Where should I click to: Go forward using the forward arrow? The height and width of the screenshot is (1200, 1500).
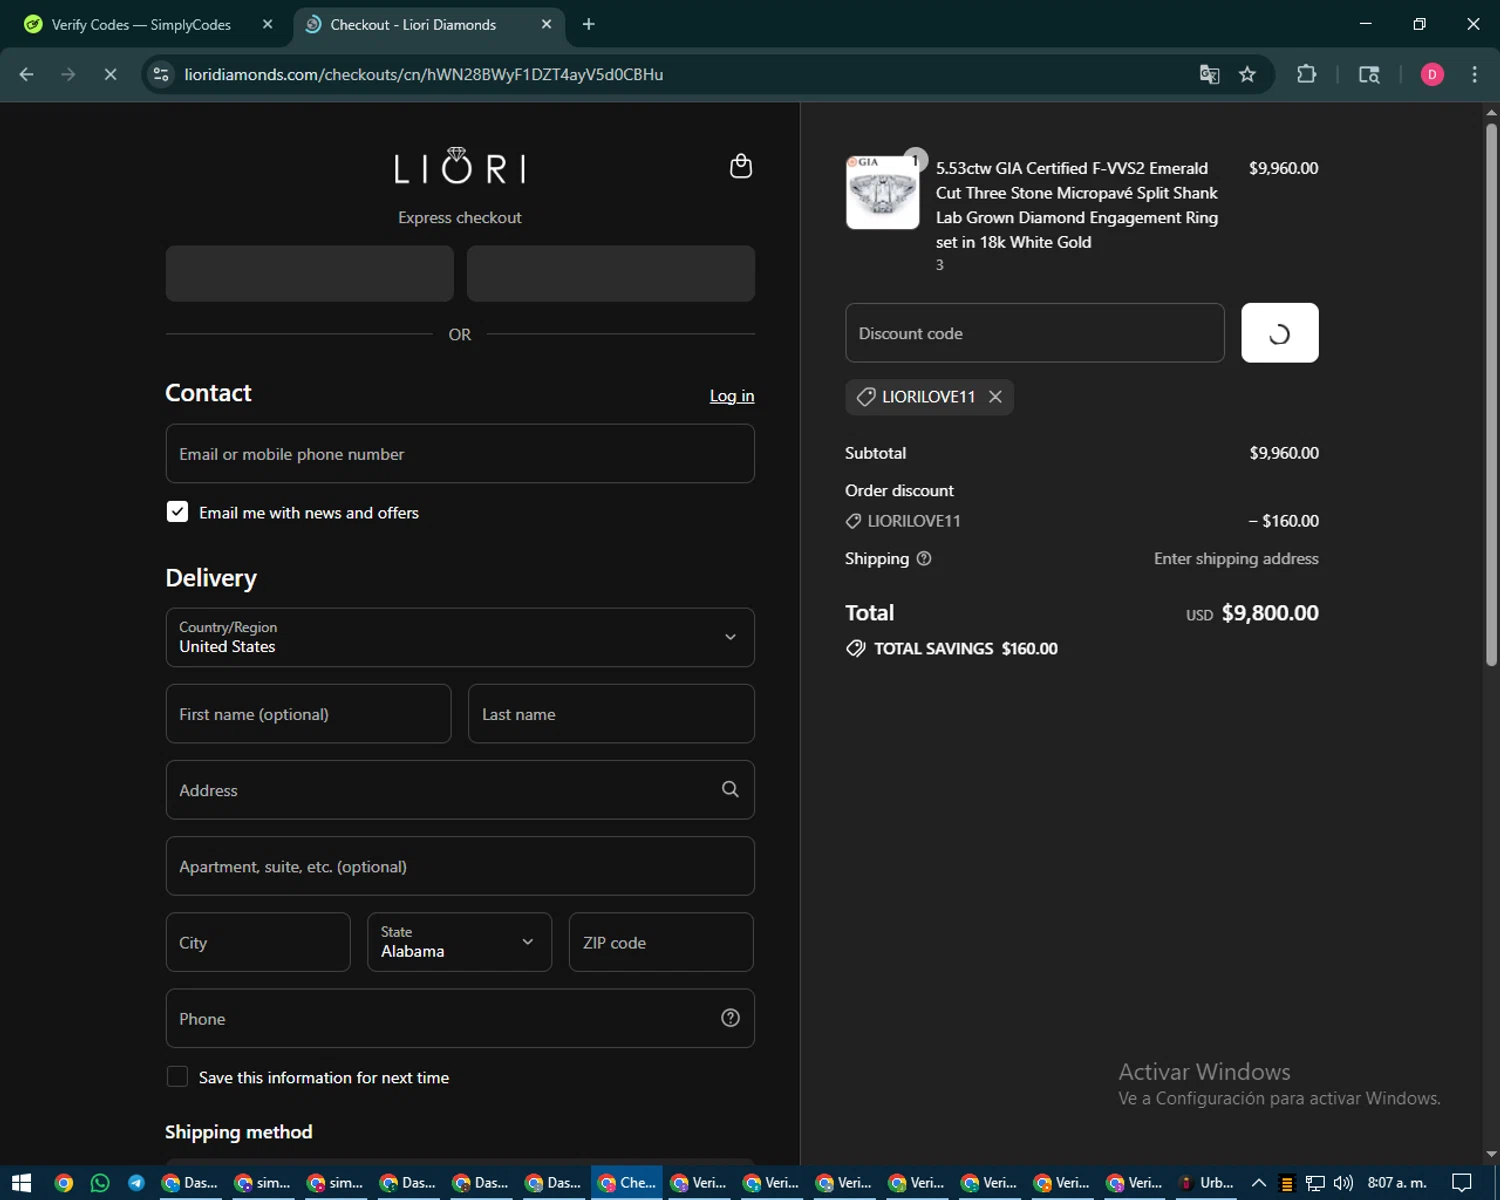(x=68, y=74)
